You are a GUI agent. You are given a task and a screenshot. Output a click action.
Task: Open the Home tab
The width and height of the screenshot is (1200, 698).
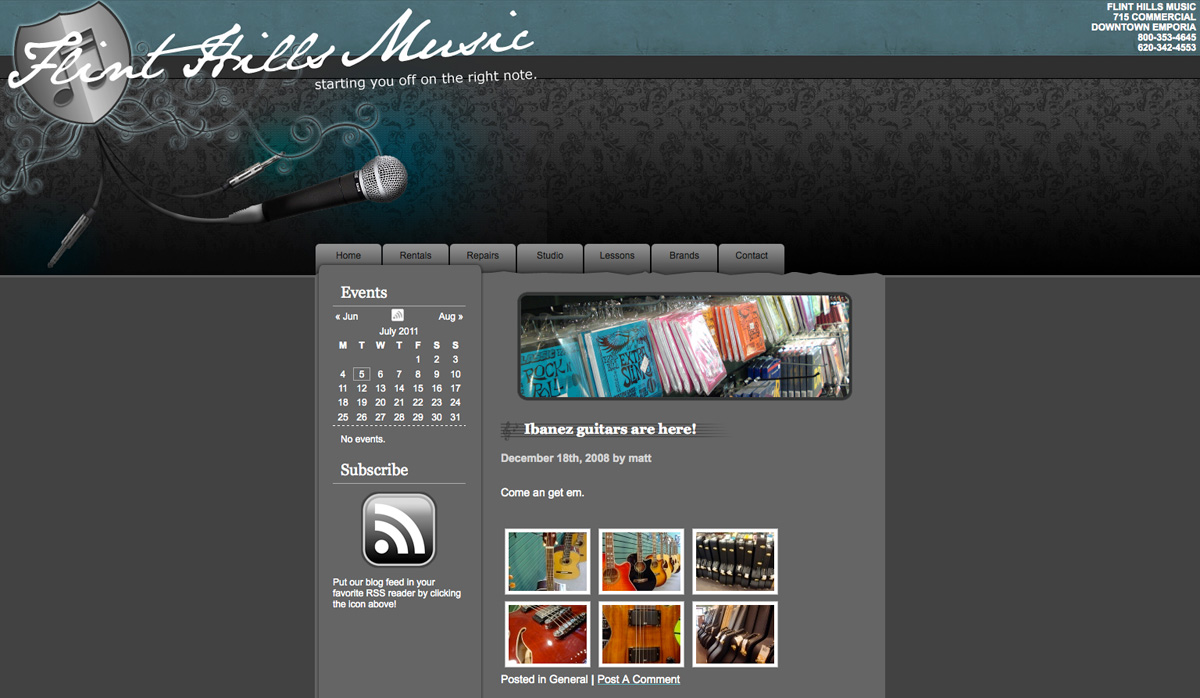[x=349, y=256]
